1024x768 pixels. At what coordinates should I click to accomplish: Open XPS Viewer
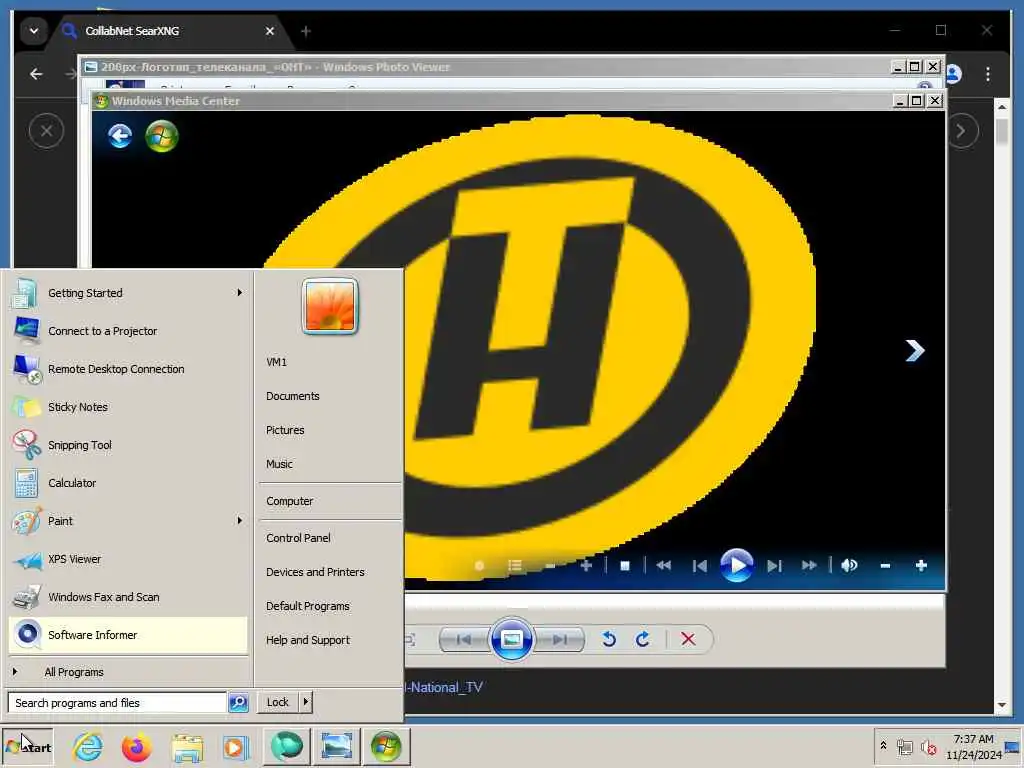pos(128,559)
